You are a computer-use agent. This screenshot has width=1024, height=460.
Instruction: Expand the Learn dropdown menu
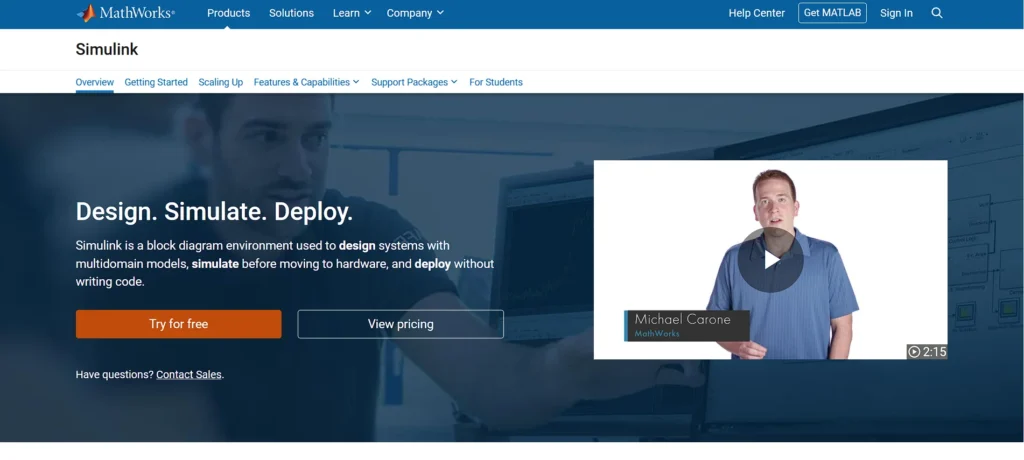tap(352, 13)
